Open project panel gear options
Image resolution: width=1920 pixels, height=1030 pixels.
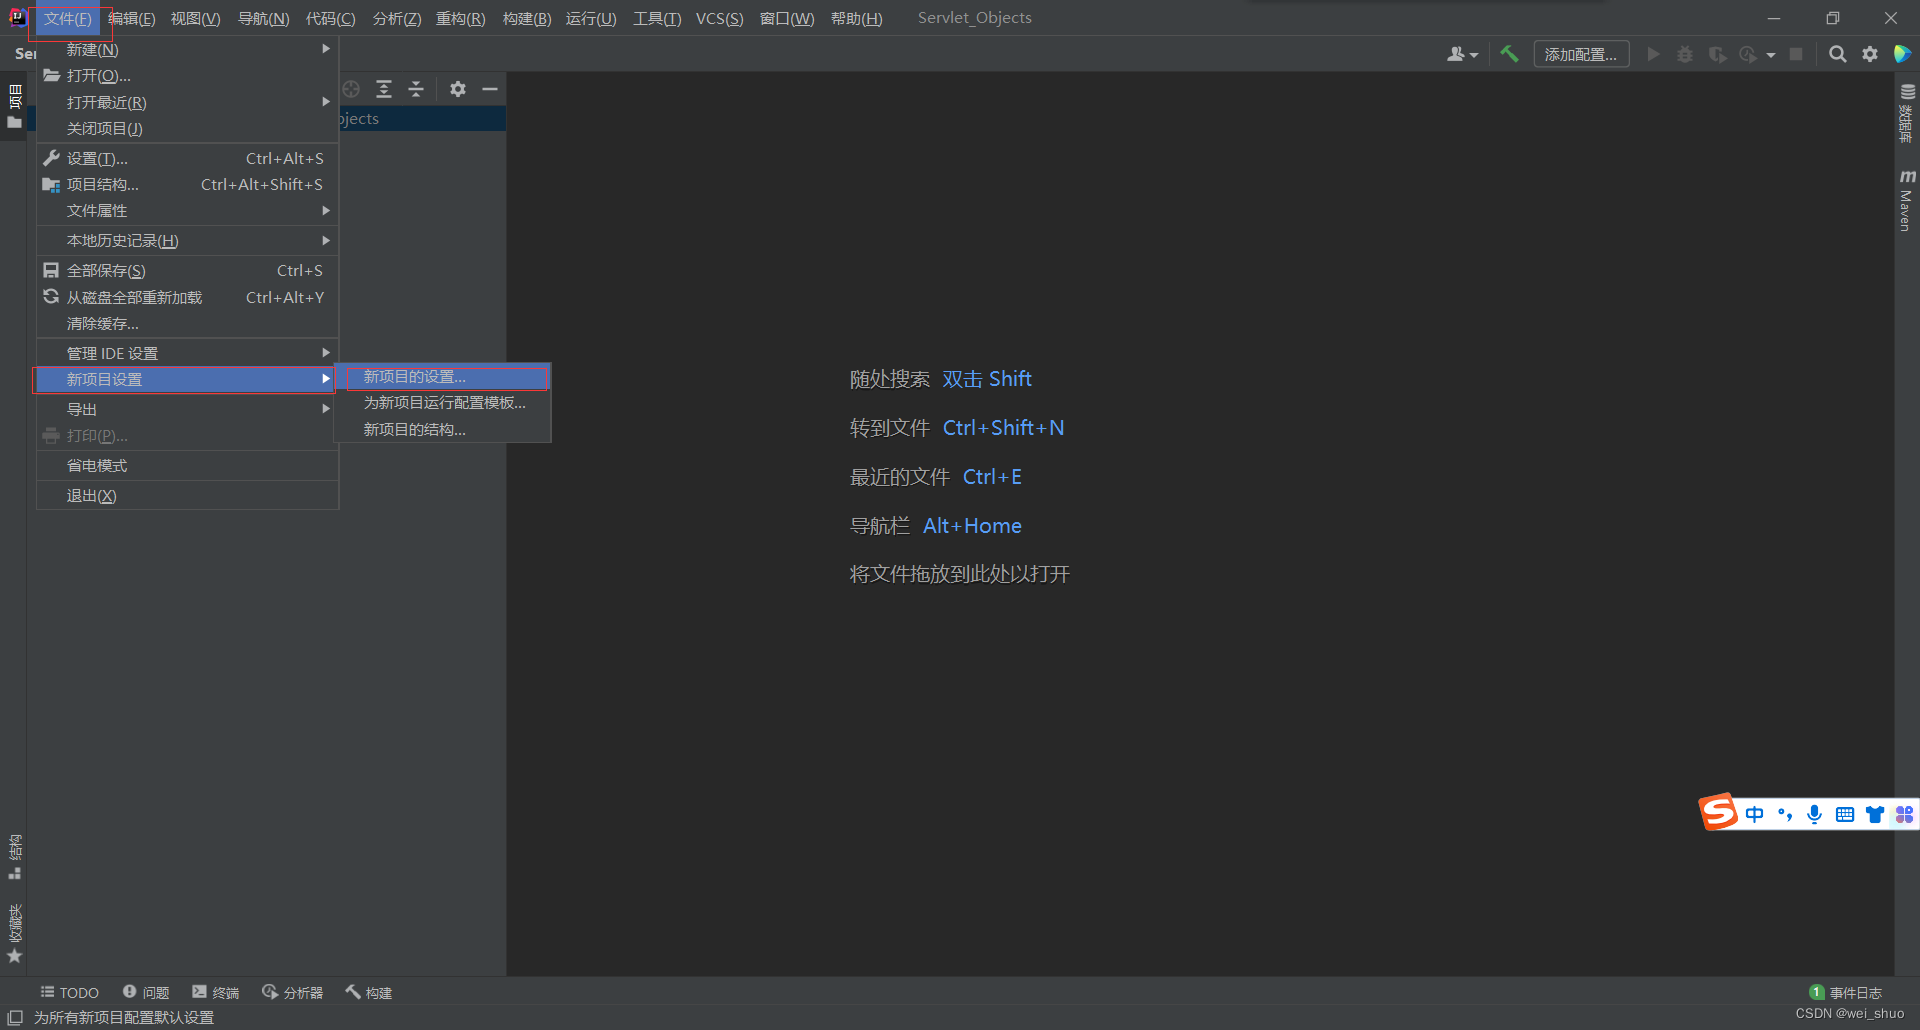click(x=458, y=89)
